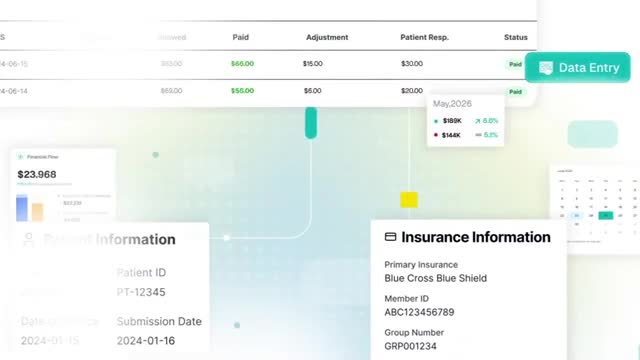This screenshot has width=640, height=360.
Task: Click the May,2026 tooltip title
Action: point(452,104)
